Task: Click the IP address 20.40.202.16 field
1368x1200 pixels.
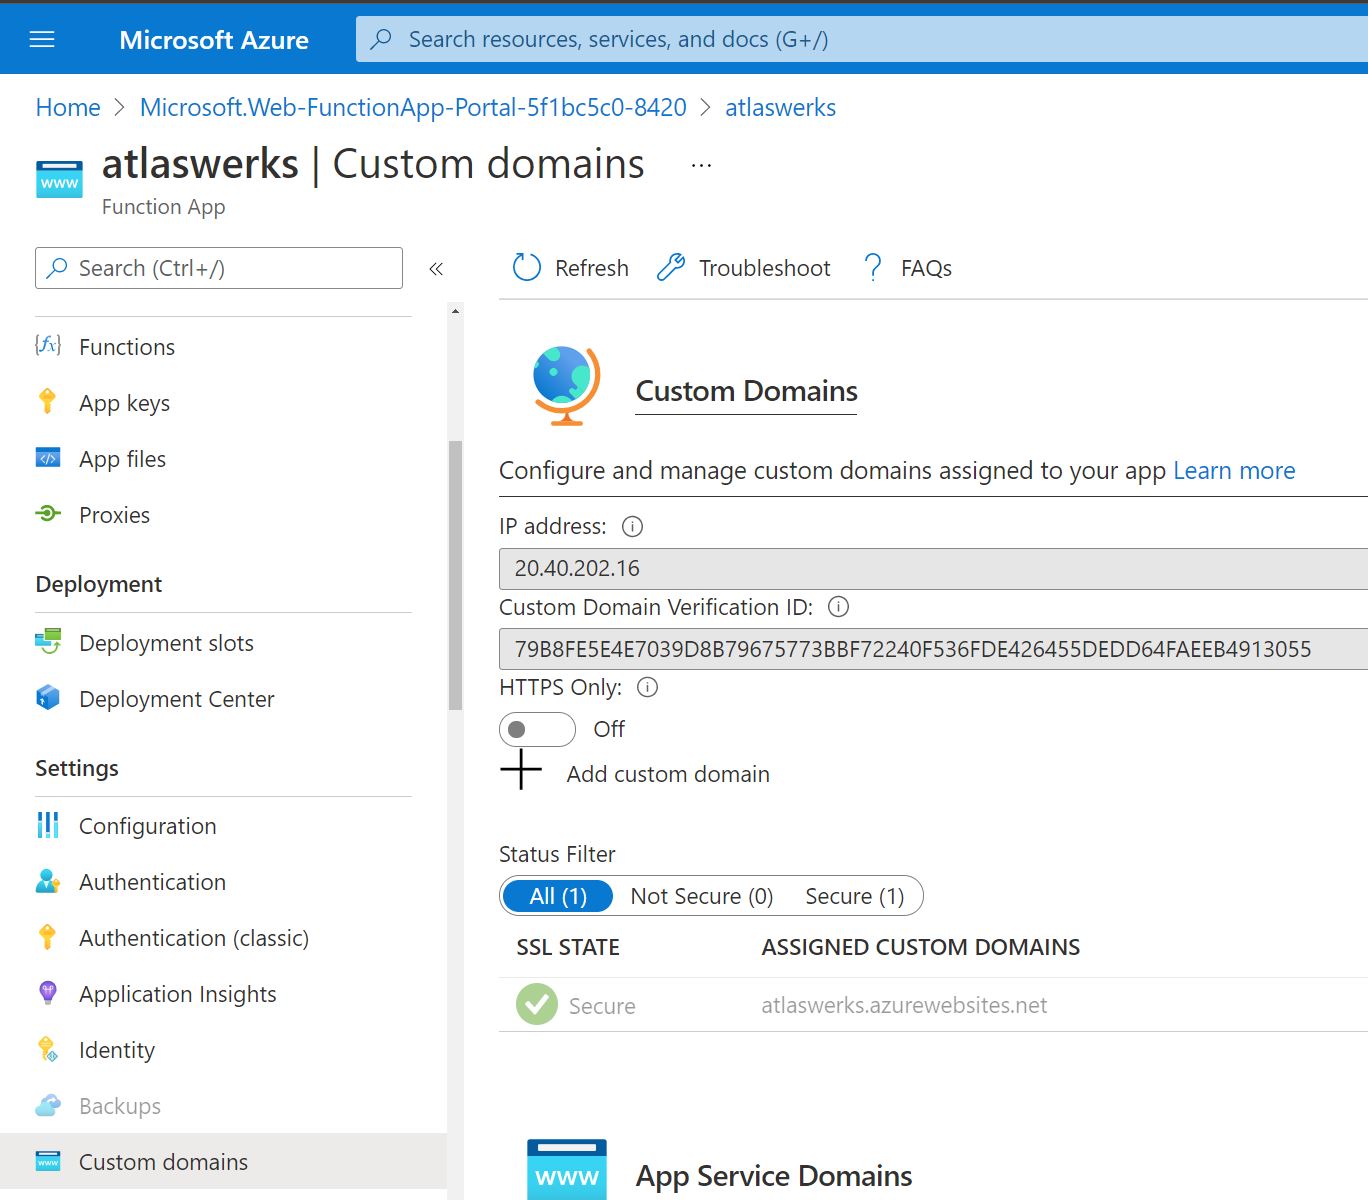Action: coord(933,568)
